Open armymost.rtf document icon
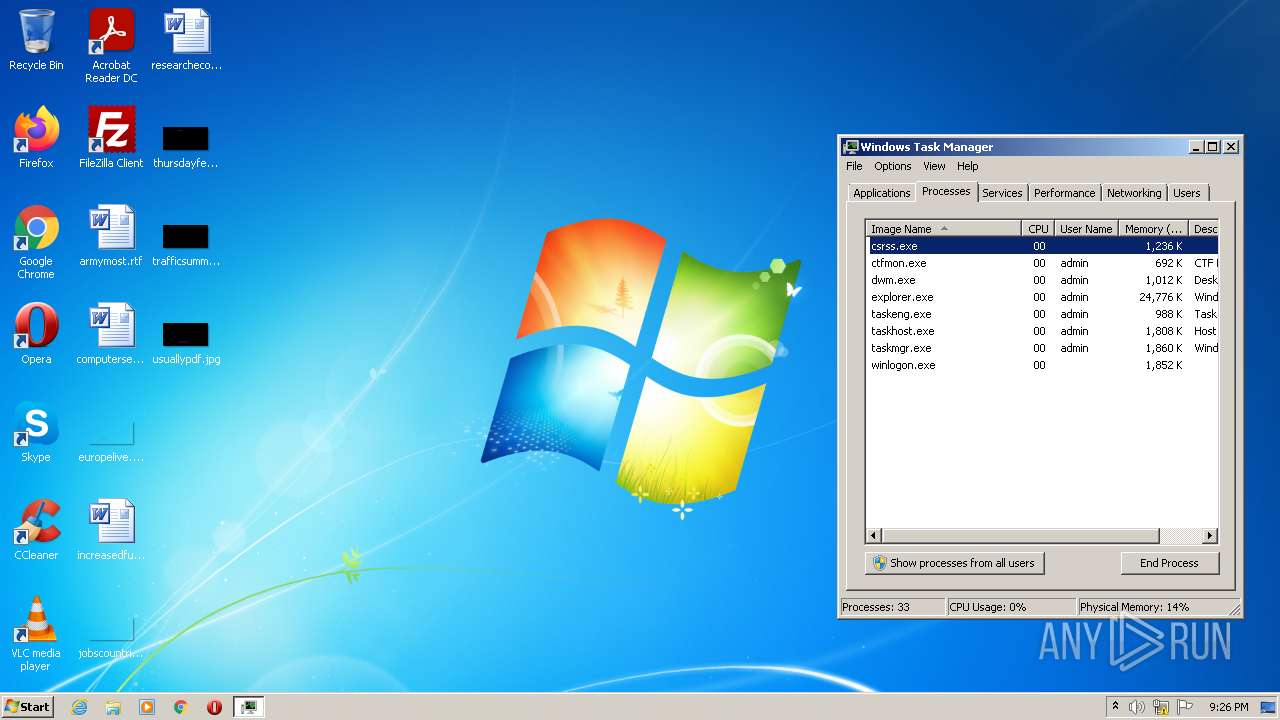The width and height of the screenshot is (1280, 720). [111, 236]
